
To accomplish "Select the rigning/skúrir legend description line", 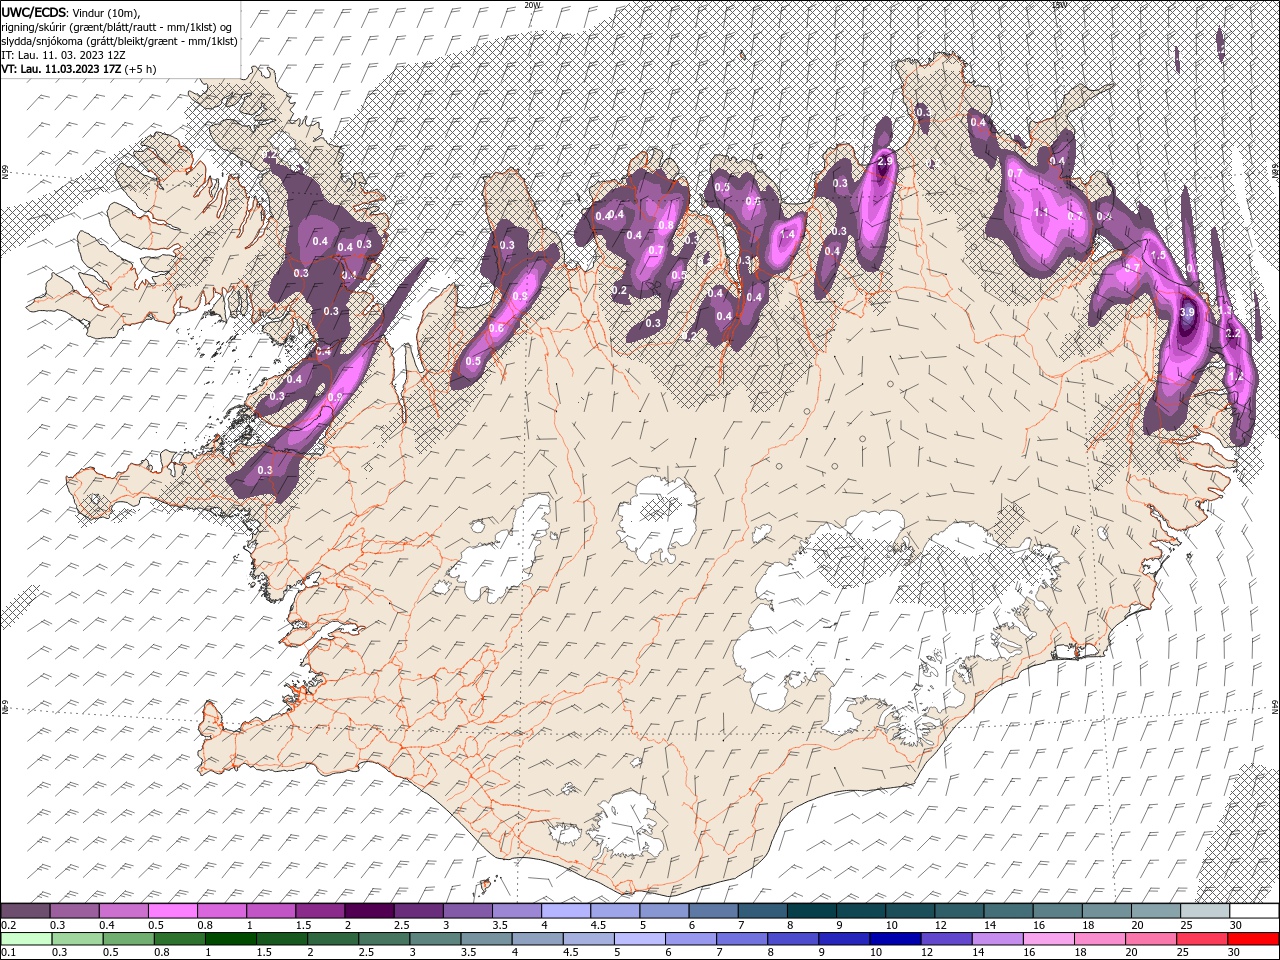I will pos(118,27).
